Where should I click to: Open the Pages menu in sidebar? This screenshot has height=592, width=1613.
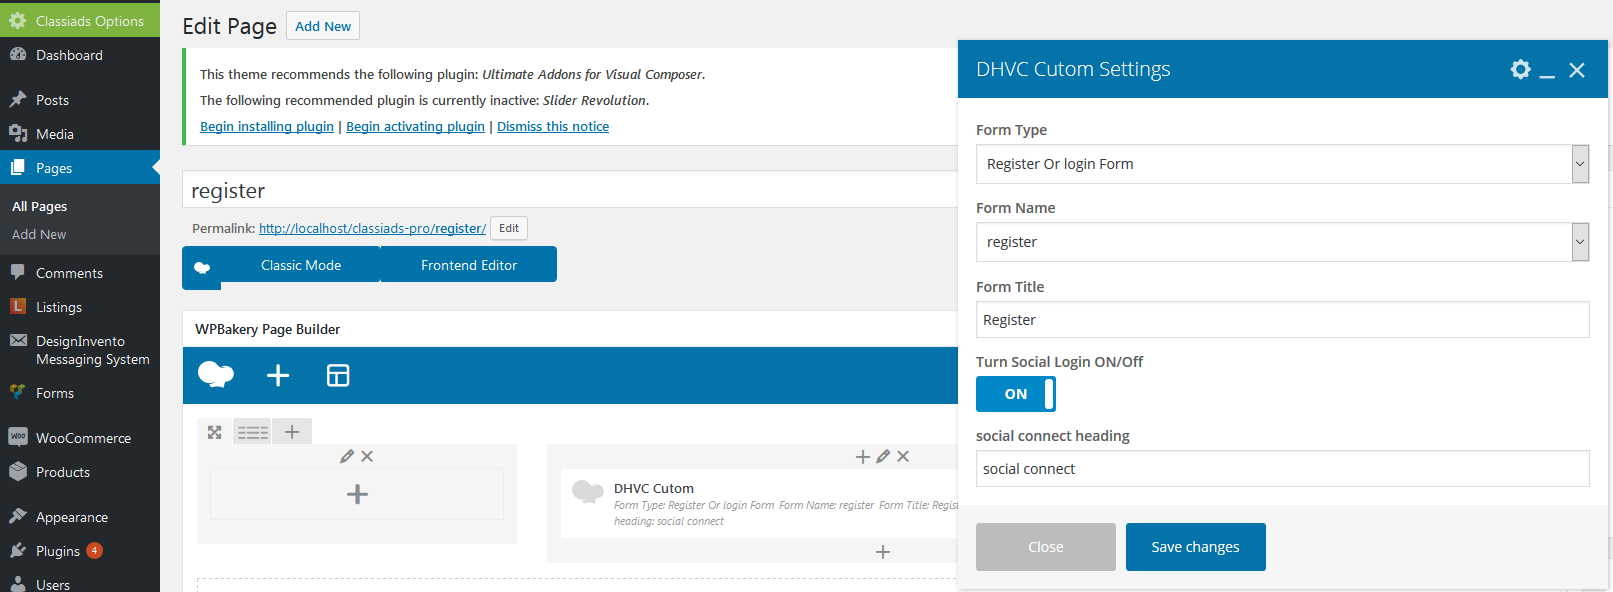pyautogui.click(x=80, y=168)
